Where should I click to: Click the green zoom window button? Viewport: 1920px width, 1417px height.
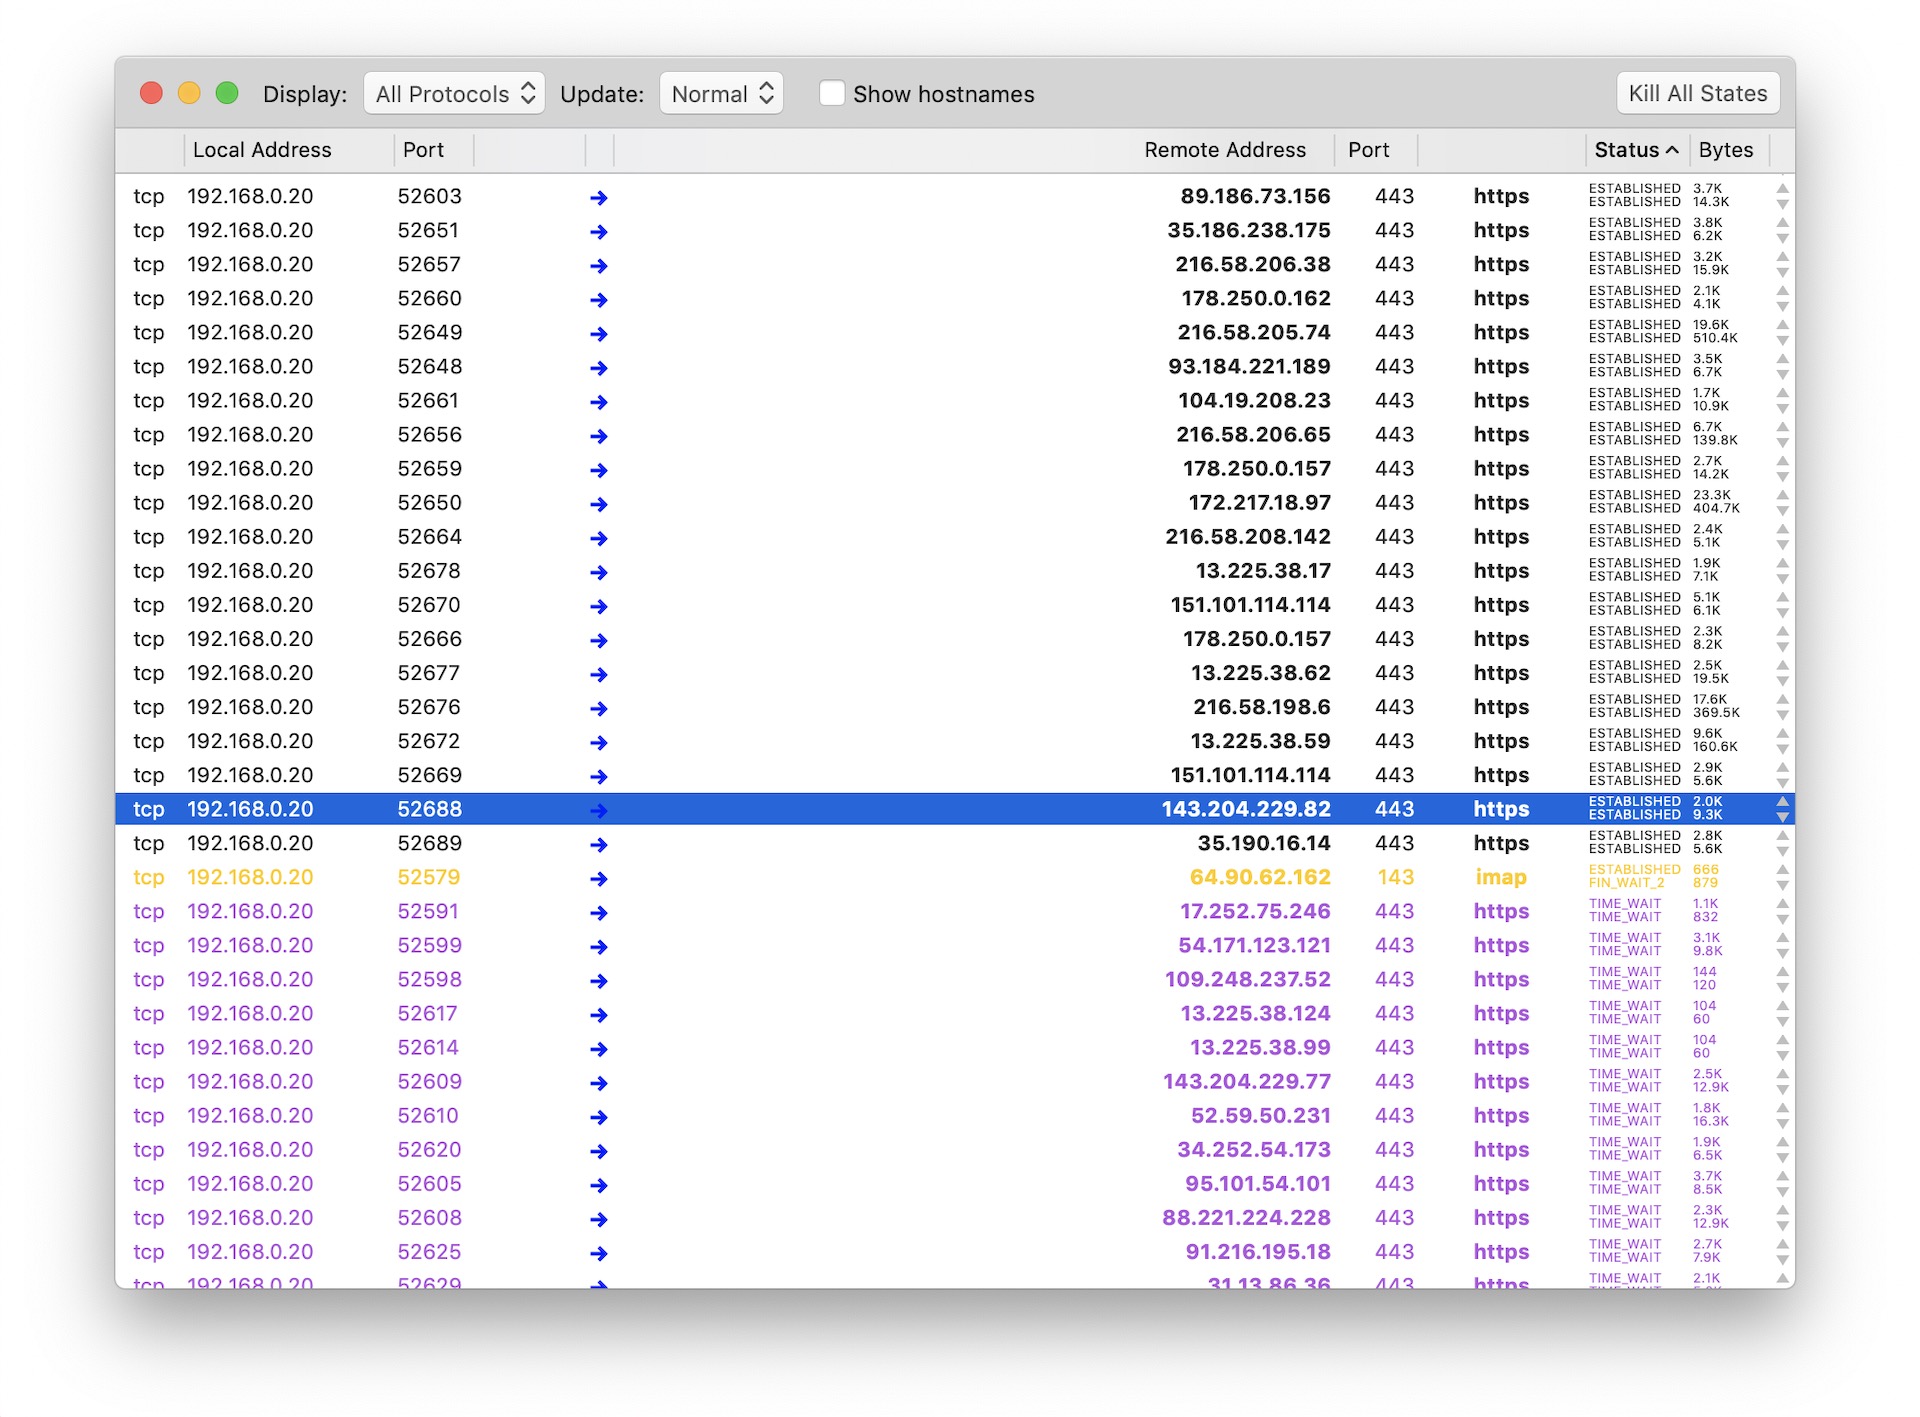(227, 93)
